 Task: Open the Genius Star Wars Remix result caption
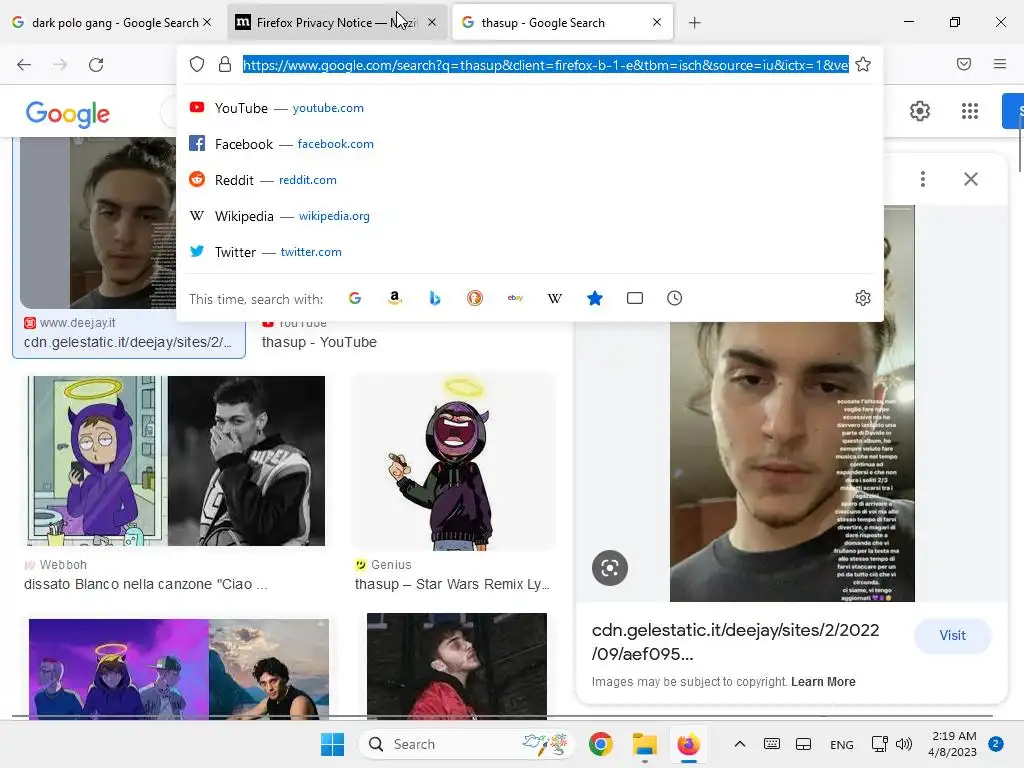point(452,584)
